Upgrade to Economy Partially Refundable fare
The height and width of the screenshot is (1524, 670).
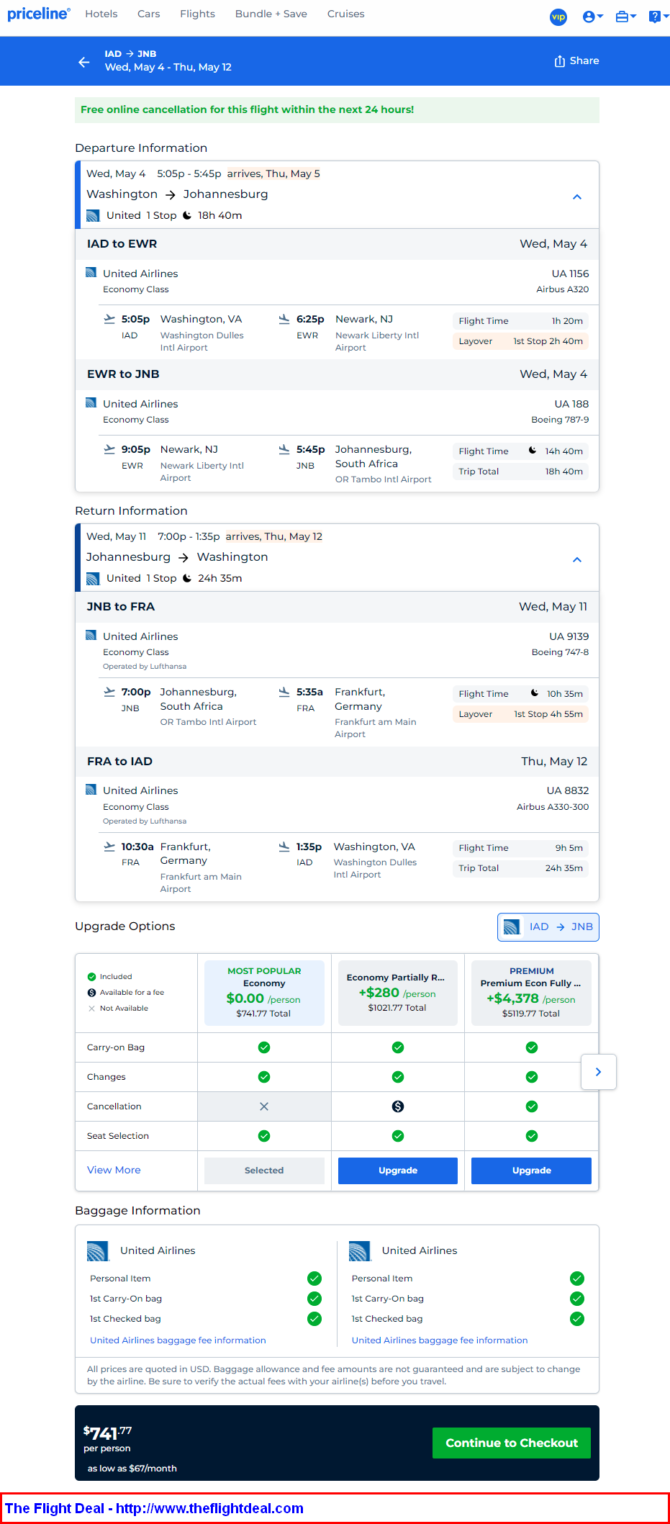point(398,1170)
